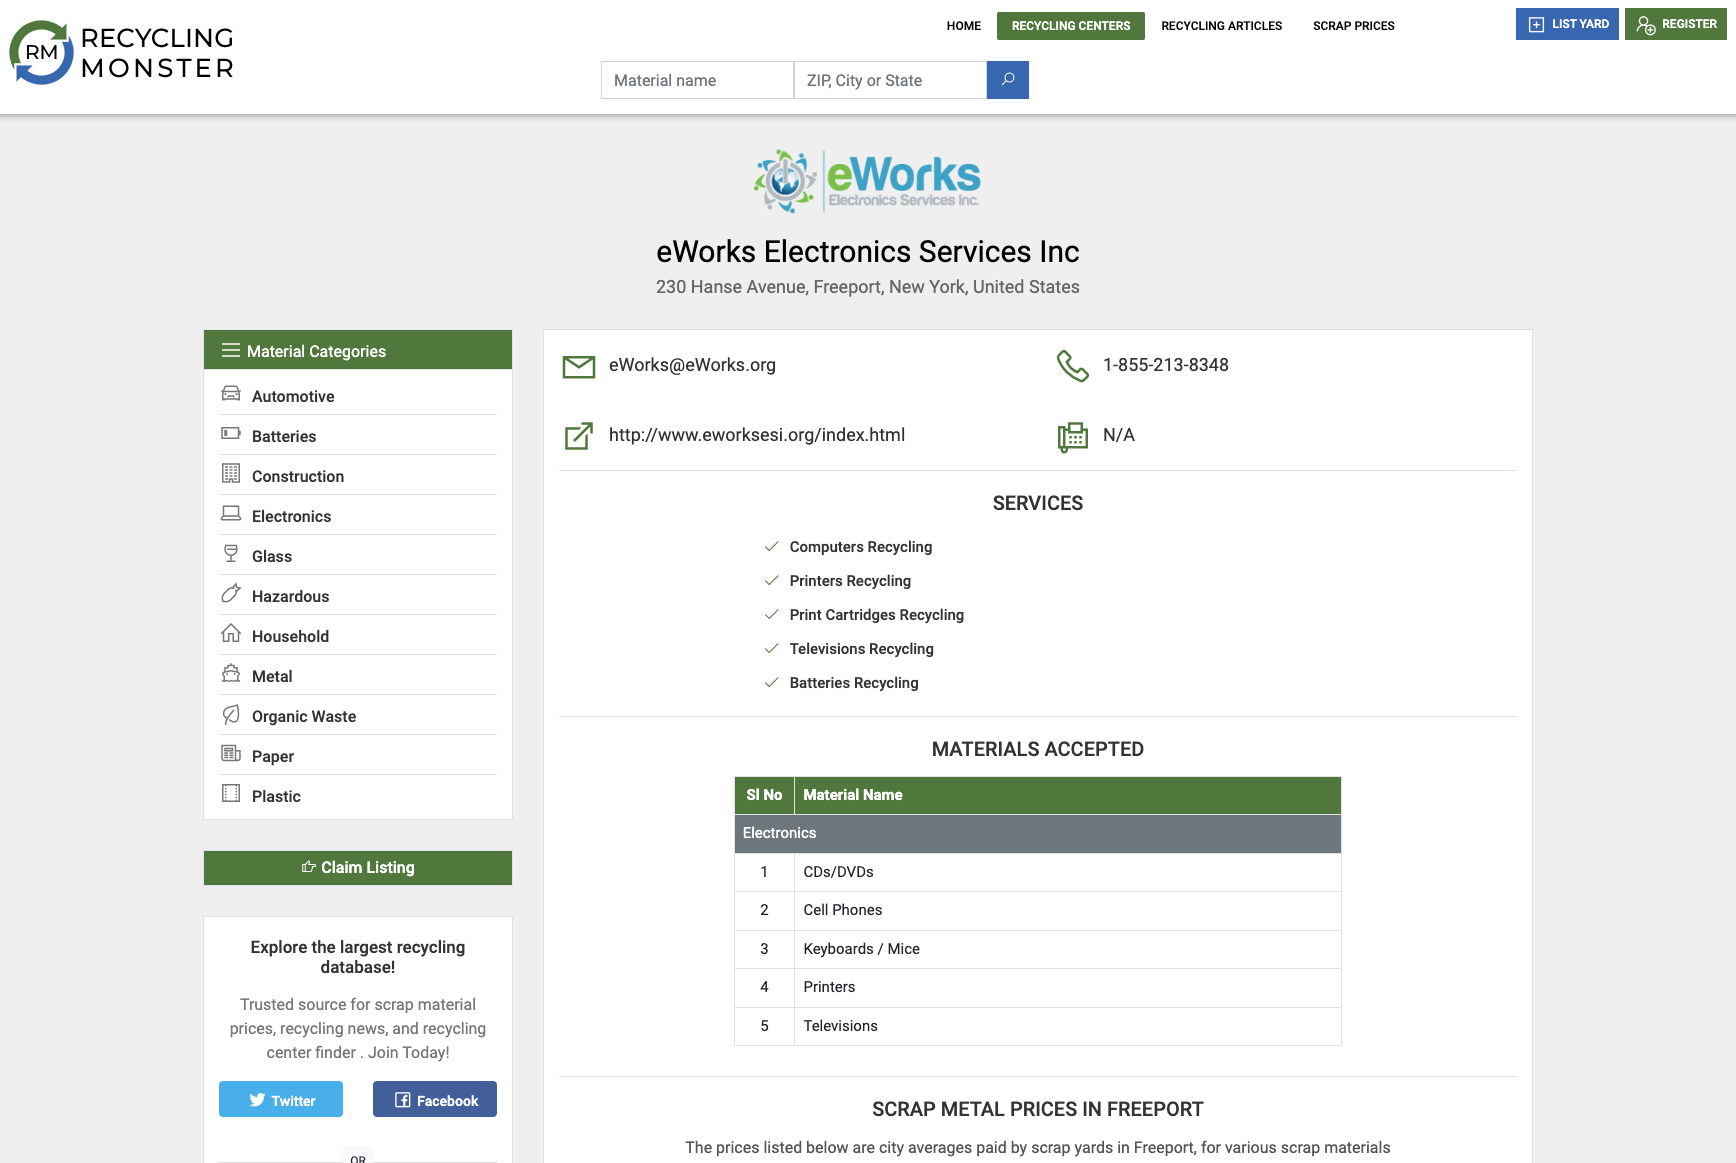Click the Paper category icon
The width and height of the screenshot is (1736, 1163).
[x=231, y=753]
